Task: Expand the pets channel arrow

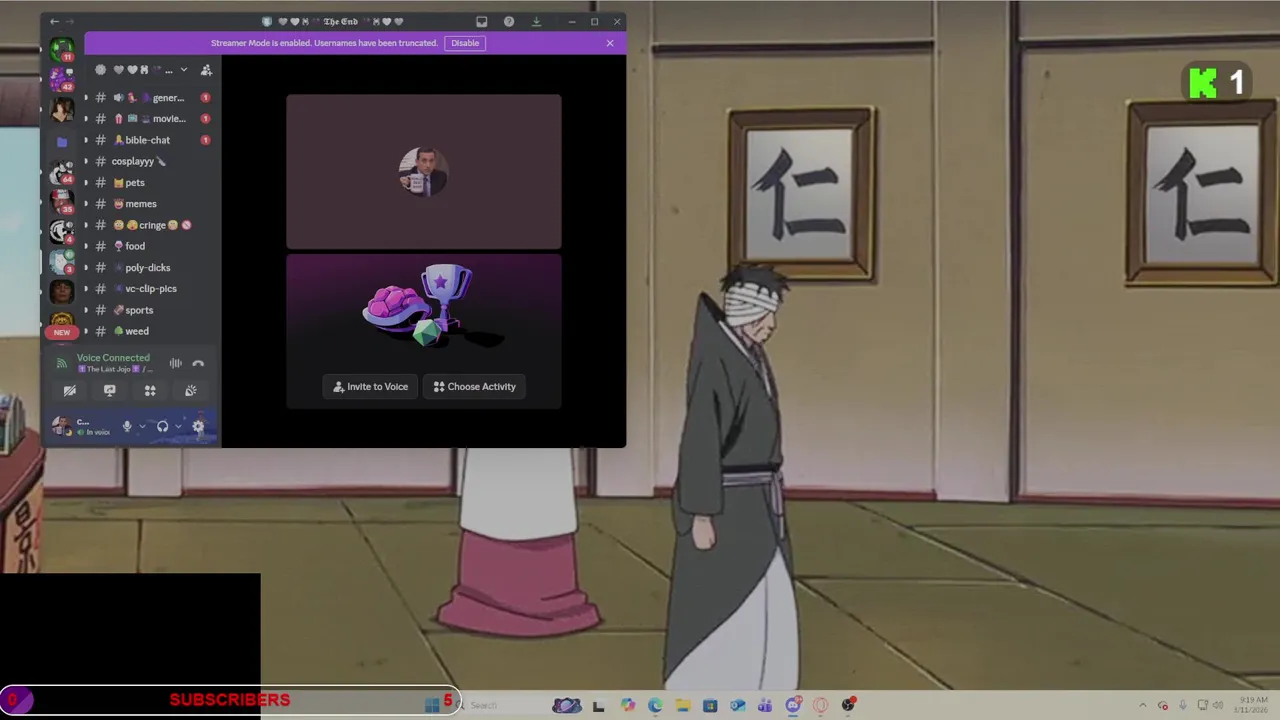Action: click(85, 183)
